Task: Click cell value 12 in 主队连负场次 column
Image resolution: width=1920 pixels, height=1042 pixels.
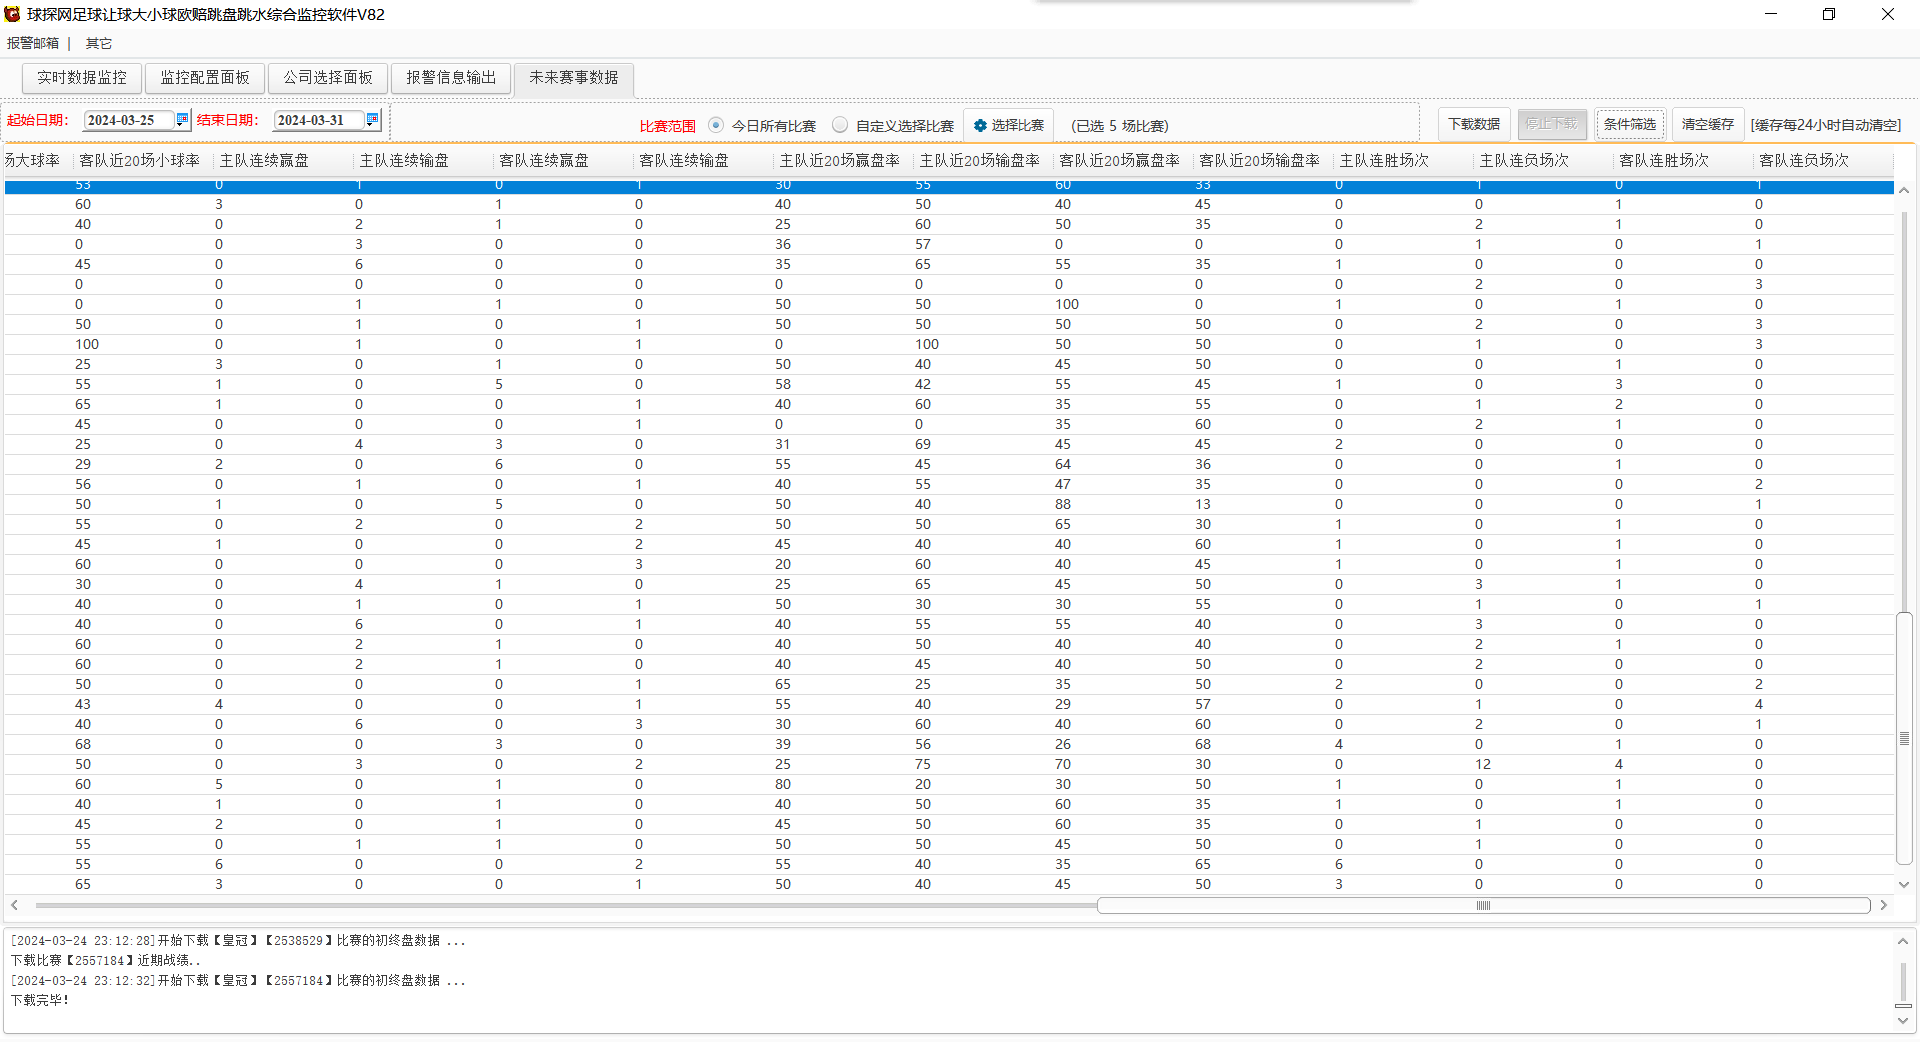Action: [1482, 764]
